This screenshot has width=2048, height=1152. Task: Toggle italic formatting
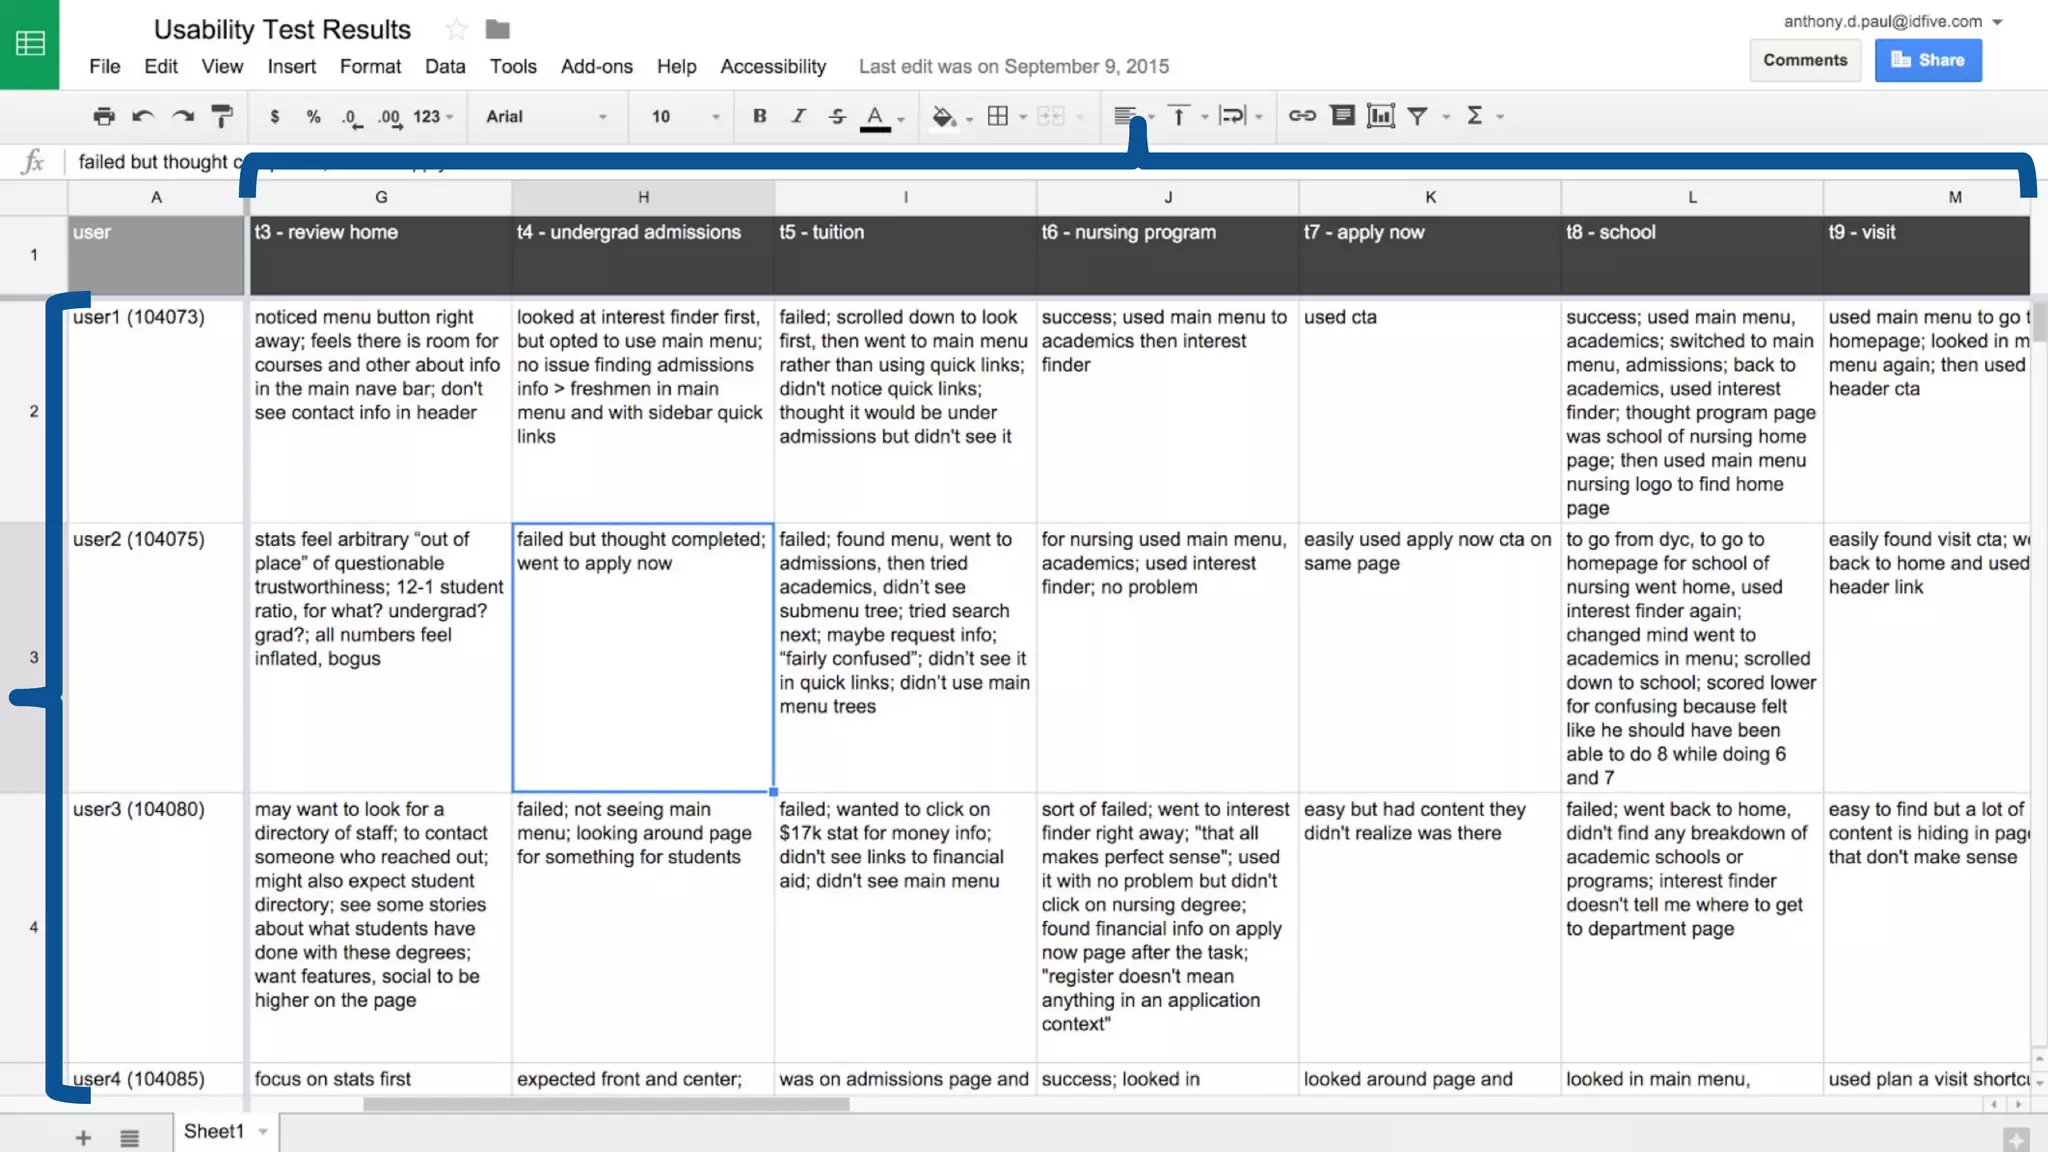click(798, 116)
